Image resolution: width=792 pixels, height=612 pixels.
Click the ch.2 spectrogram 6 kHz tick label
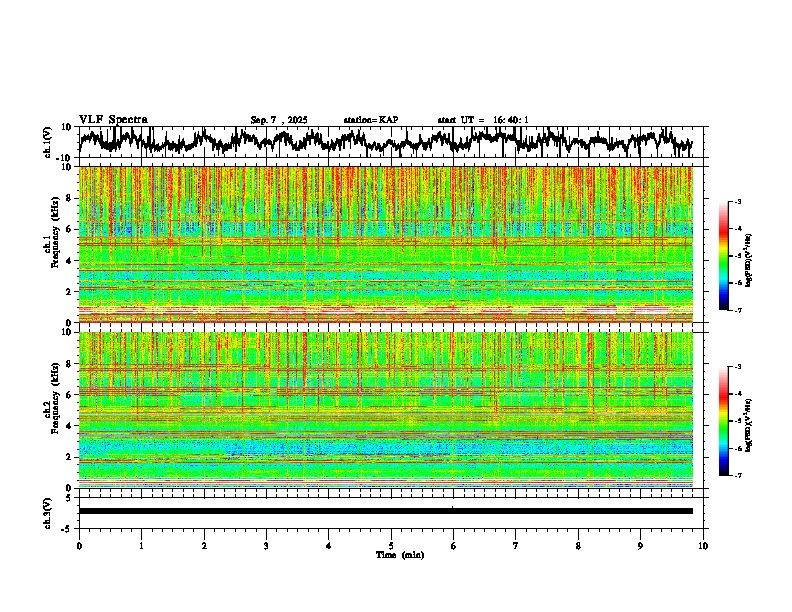pos(70,395)
